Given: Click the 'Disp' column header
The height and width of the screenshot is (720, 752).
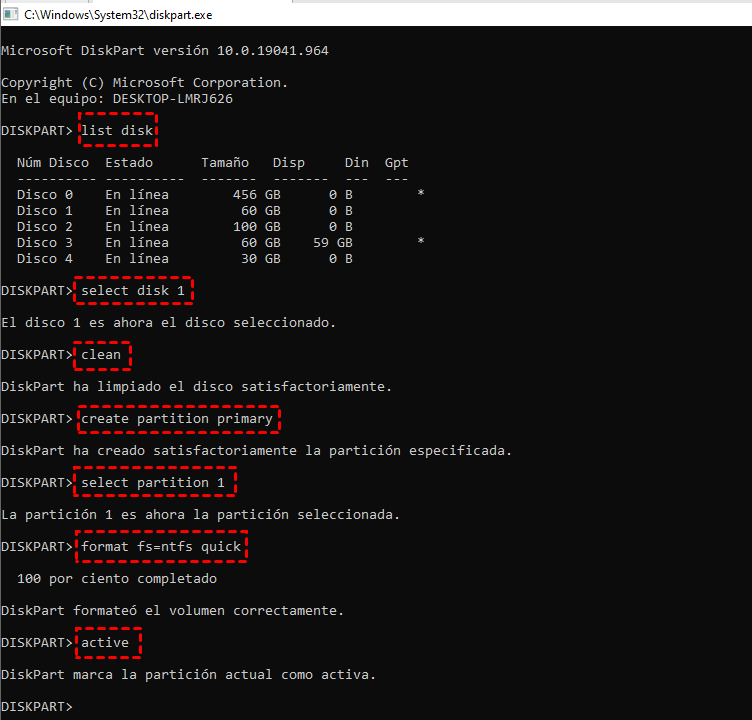Looking at the screenshot, I should point(289,163).
